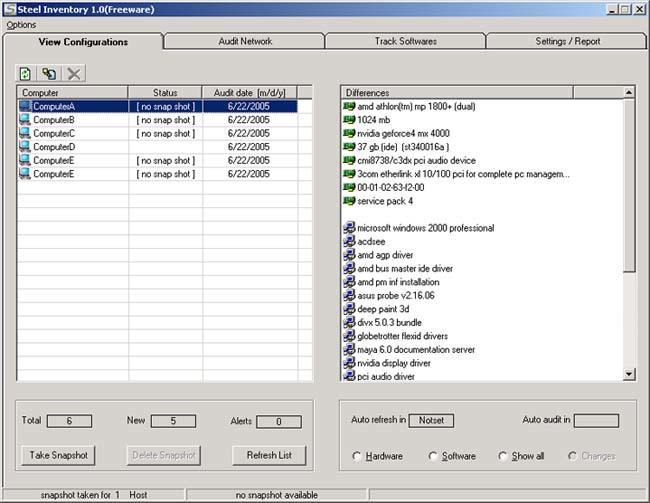Click the Refresh List button
Image resolution: width=650 pixels, height=503 pixels.
click(x=268, y=455)
